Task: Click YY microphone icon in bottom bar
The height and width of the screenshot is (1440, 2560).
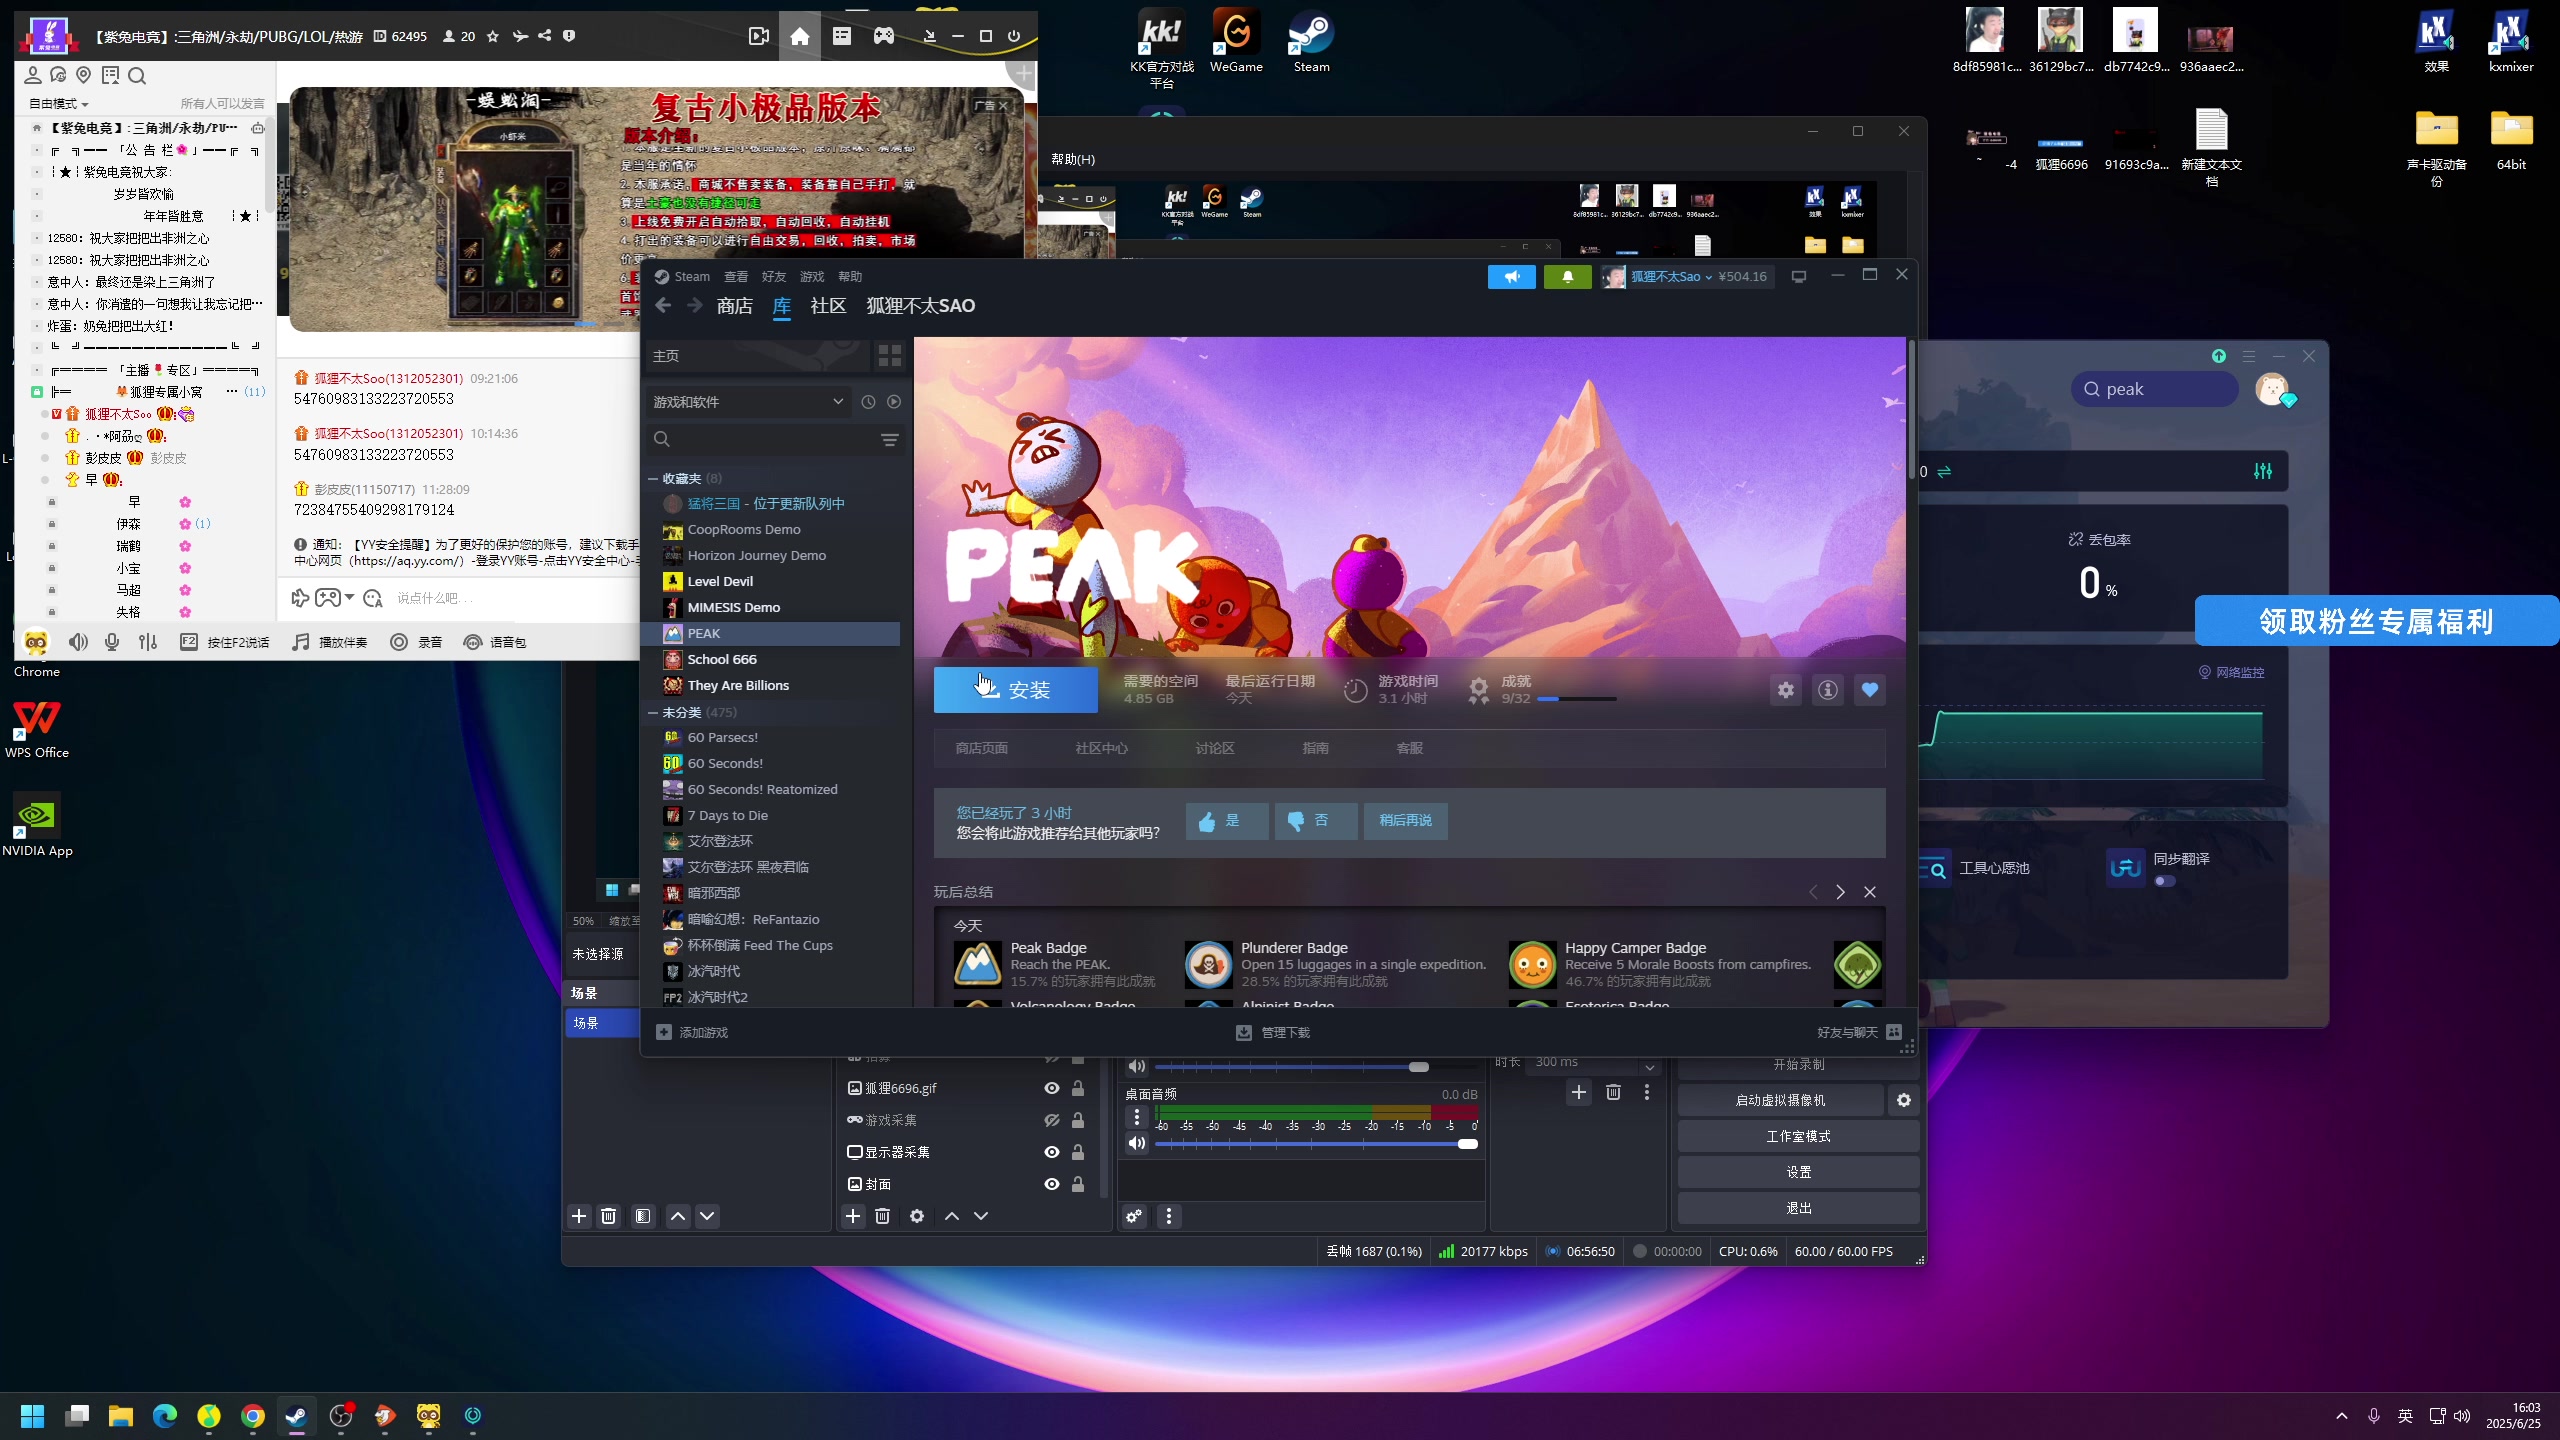Action: [x=112, y=642]
